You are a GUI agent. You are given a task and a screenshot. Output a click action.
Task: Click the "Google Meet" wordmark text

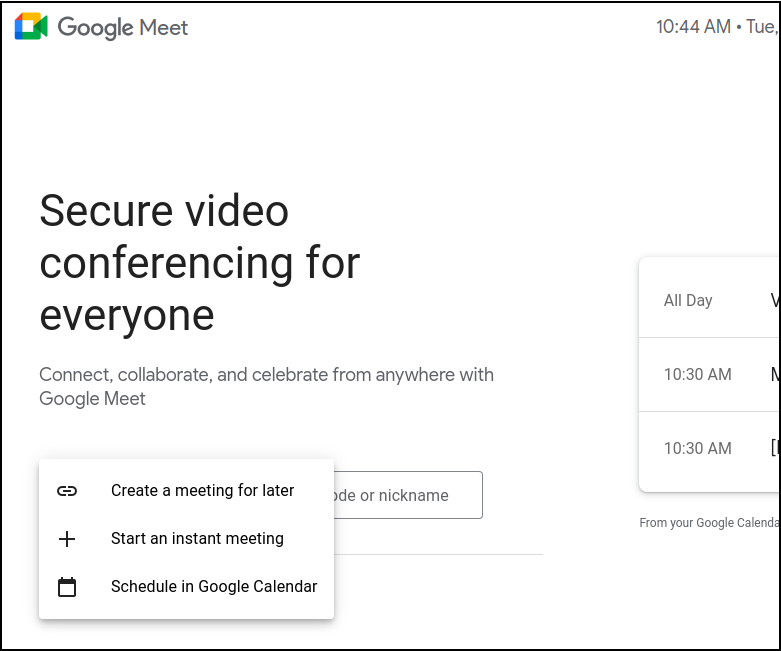pyautogui.click(x=123, y=27)
